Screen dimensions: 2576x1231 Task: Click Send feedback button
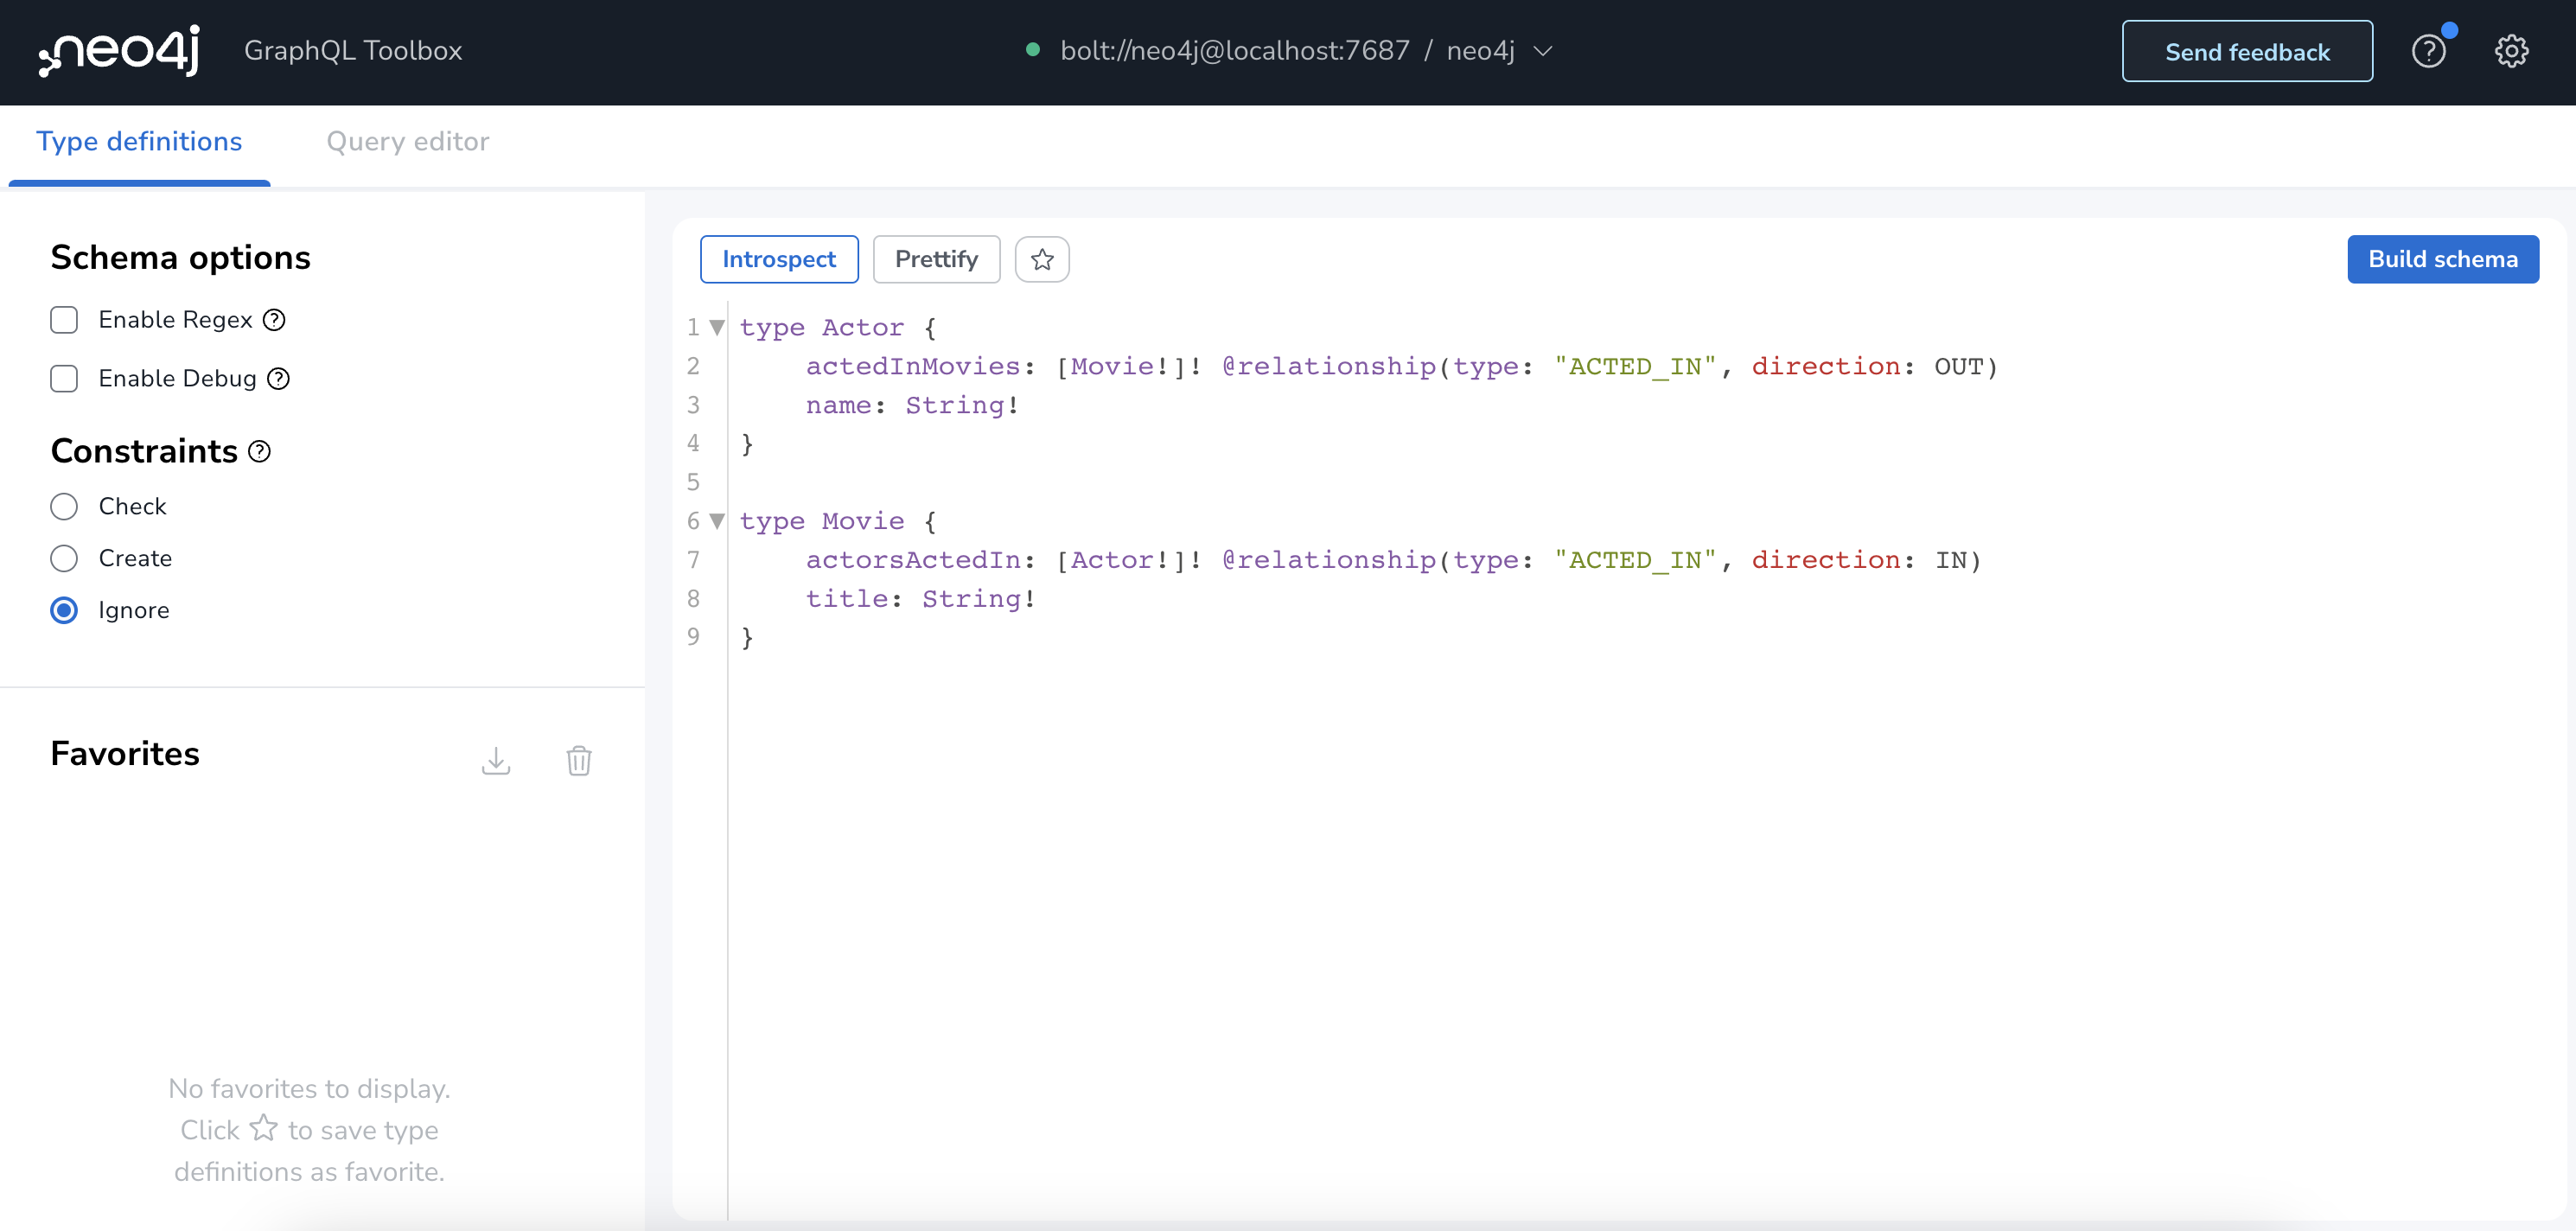[x=2248, y=49]
